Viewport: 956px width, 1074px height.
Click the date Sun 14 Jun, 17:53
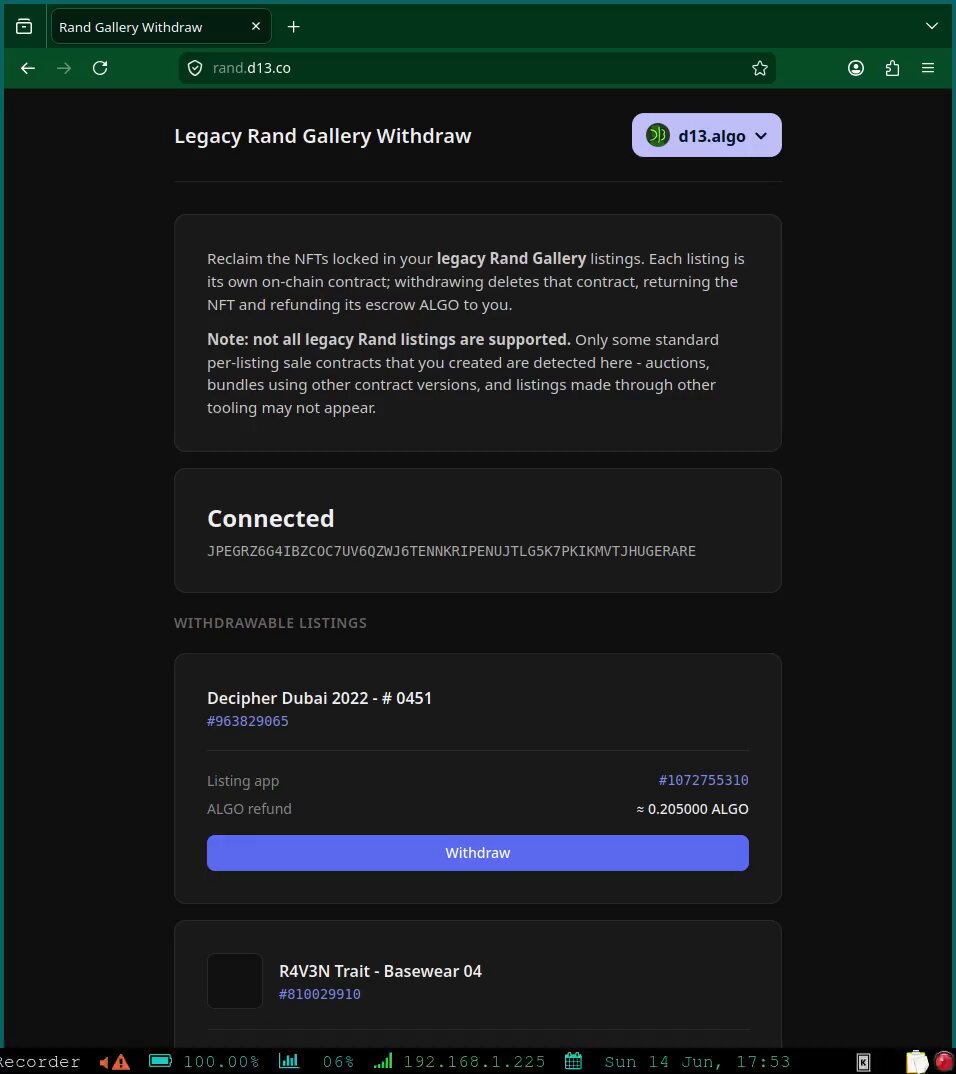pos(696,1062)
